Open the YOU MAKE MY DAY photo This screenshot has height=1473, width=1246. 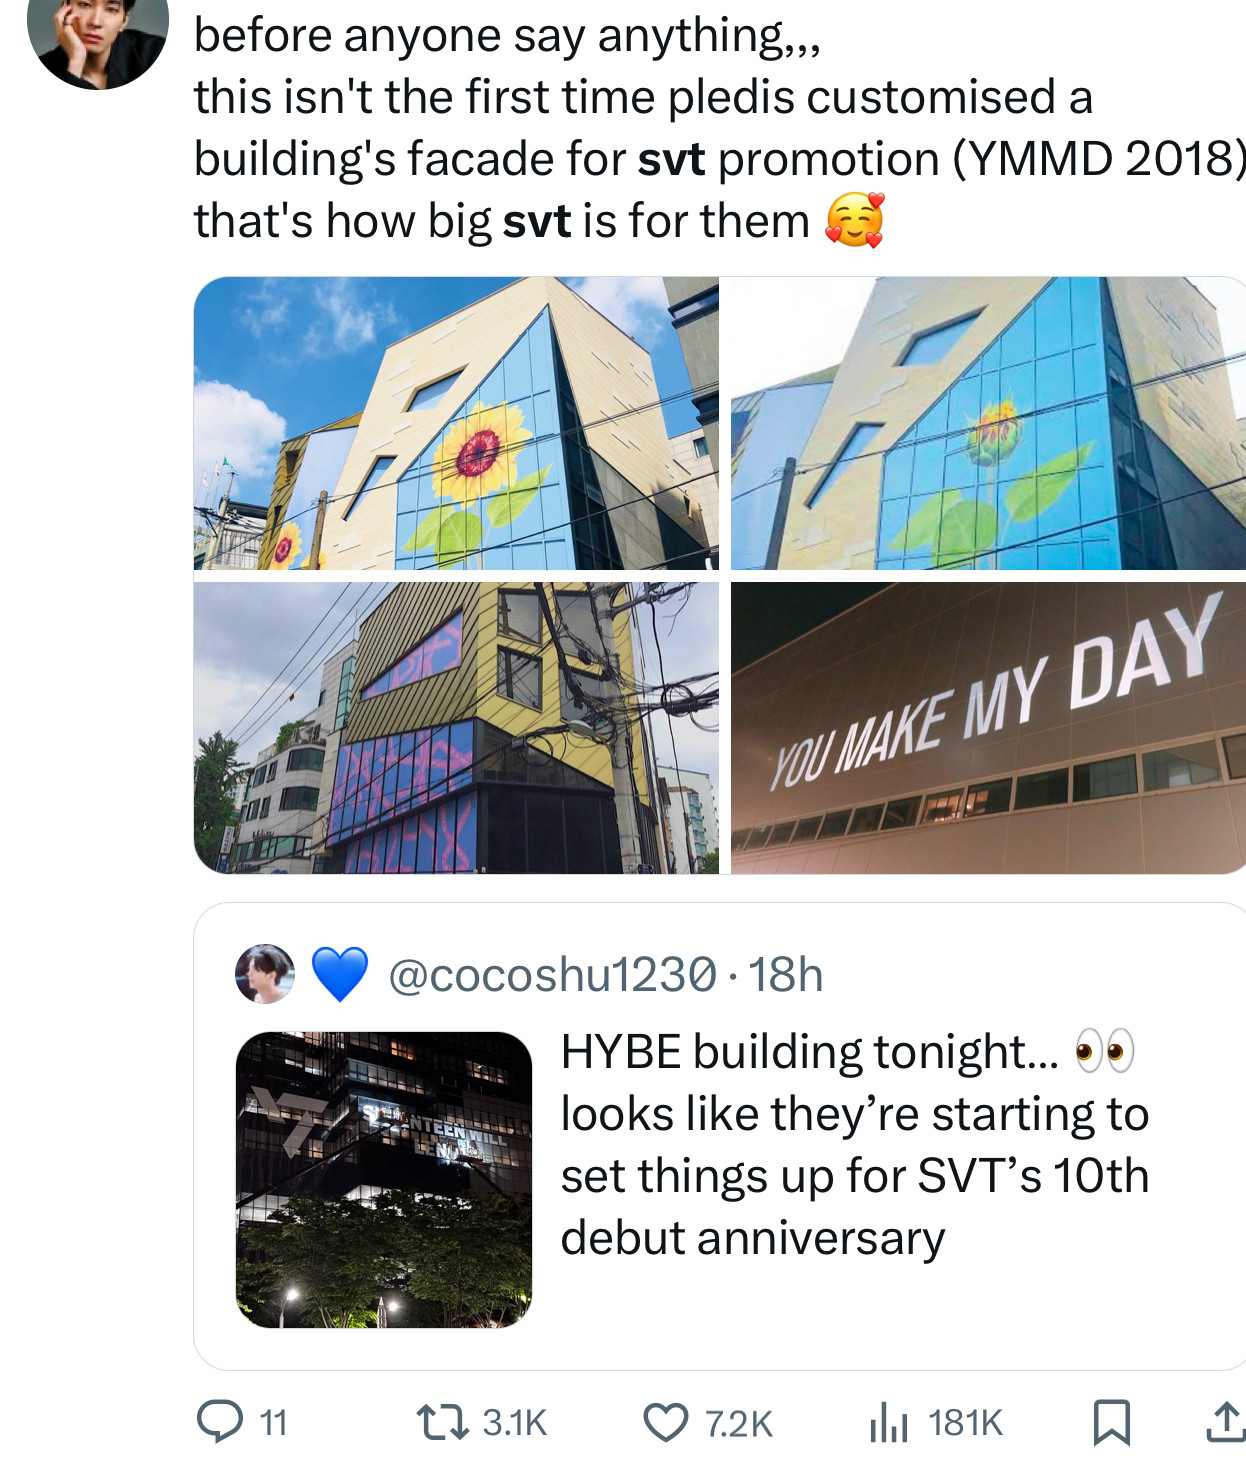pos(988,728)
